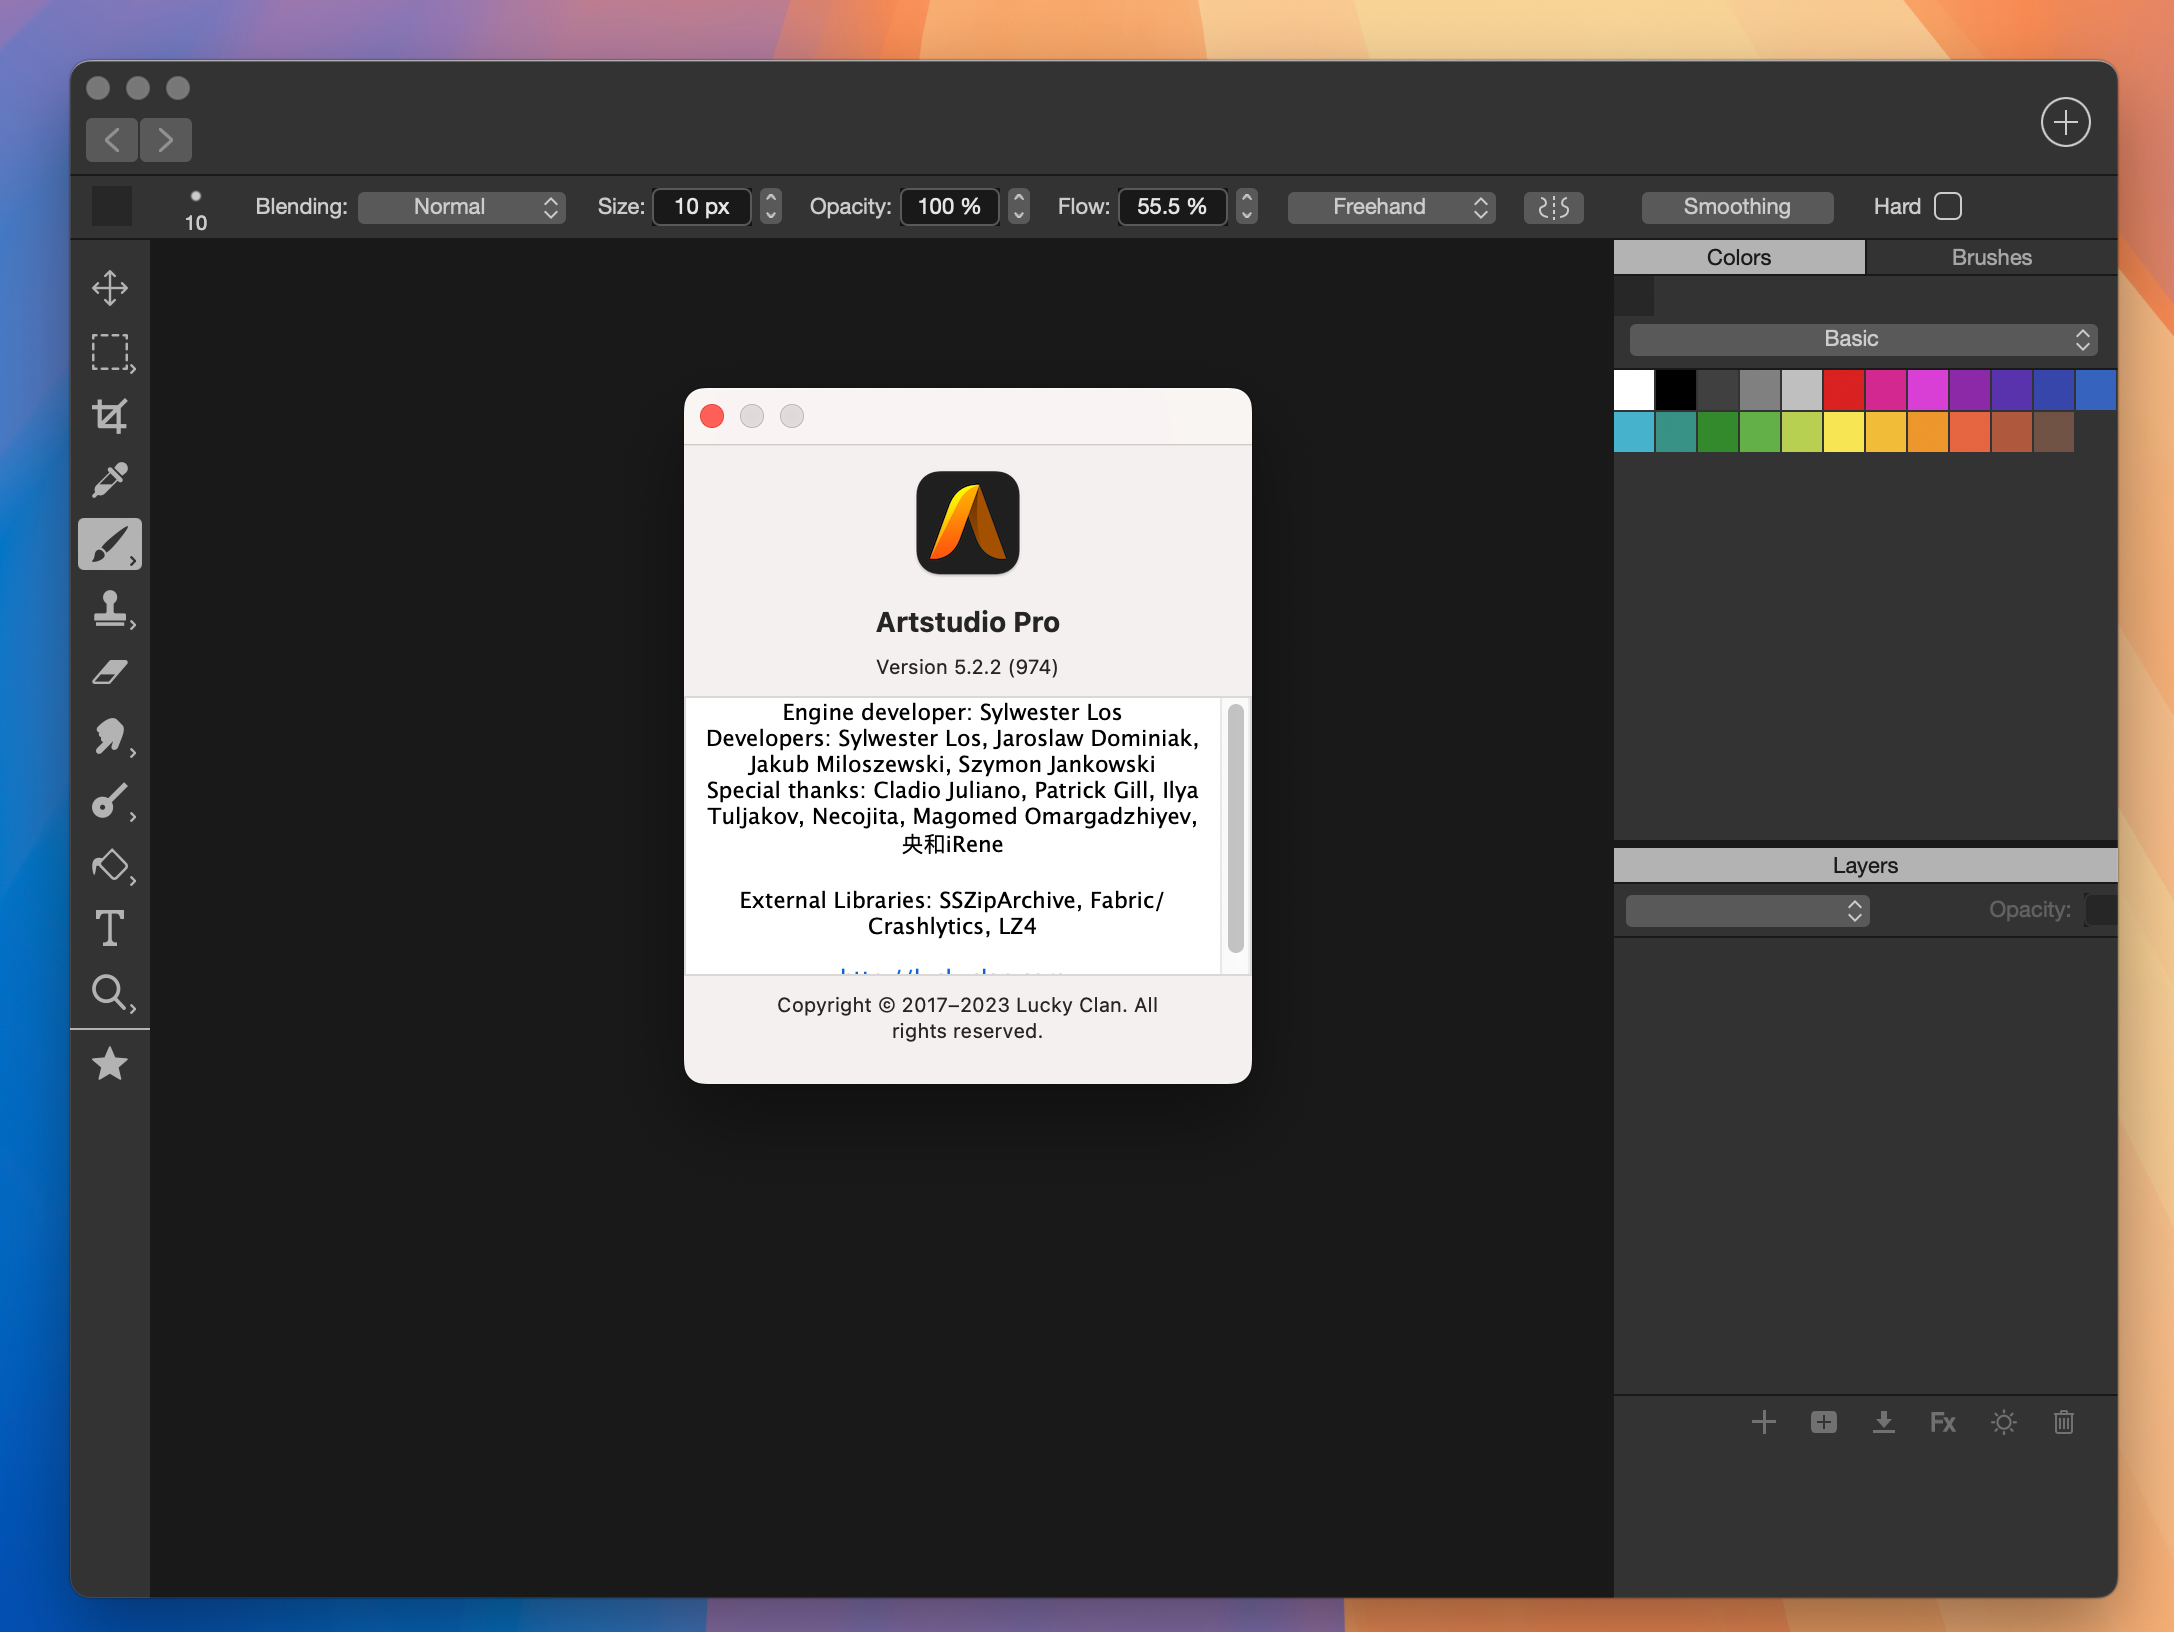2174x1632 pixels.
Task: Click the add new layer button
Action: coord(1763,1421)
